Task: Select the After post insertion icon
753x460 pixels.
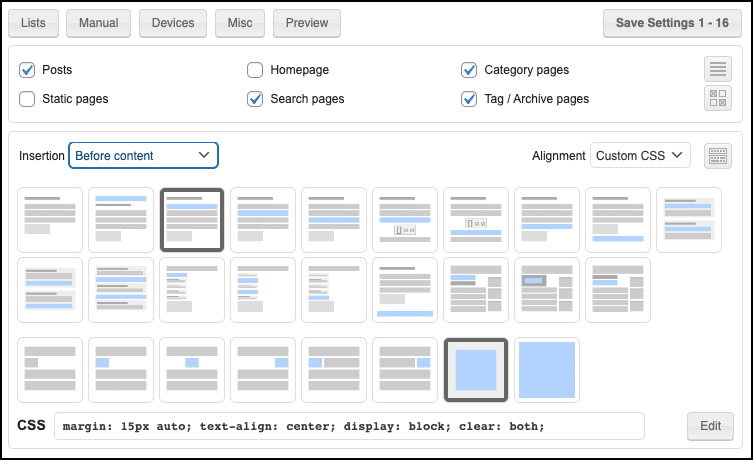Action: click(618, 220)
